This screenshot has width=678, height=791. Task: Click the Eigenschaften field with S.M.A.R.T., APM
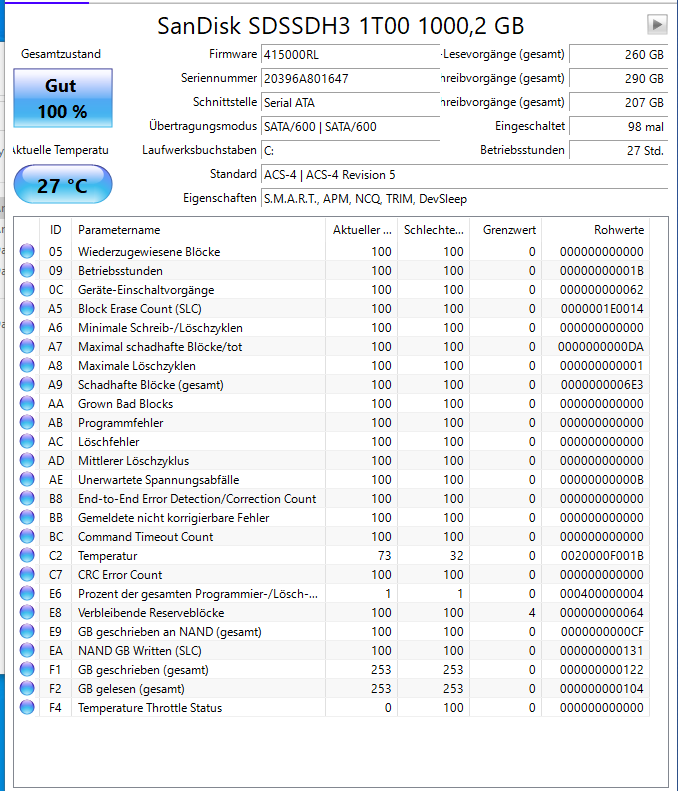(465, 199)
